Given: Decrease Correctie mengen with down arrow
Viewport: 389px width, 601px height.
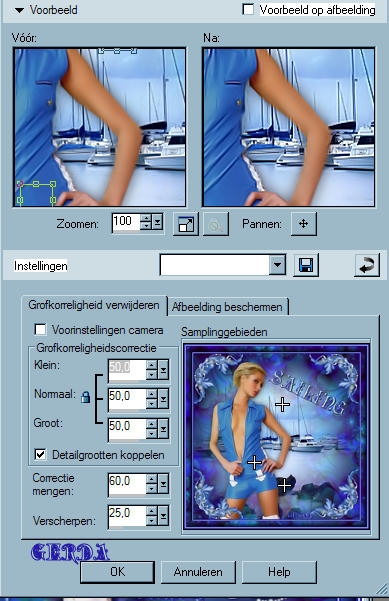Looking at the screenshot, I should pos(152,488).
